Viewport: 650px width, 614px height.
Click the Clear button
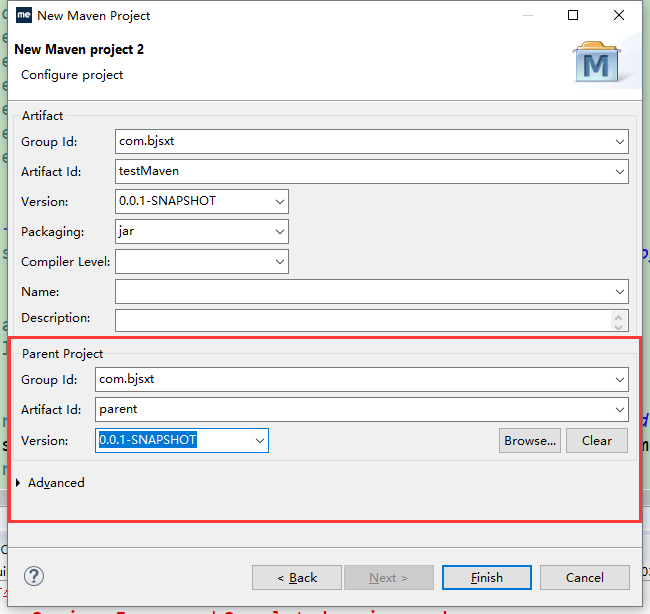[x=597, y=441]
